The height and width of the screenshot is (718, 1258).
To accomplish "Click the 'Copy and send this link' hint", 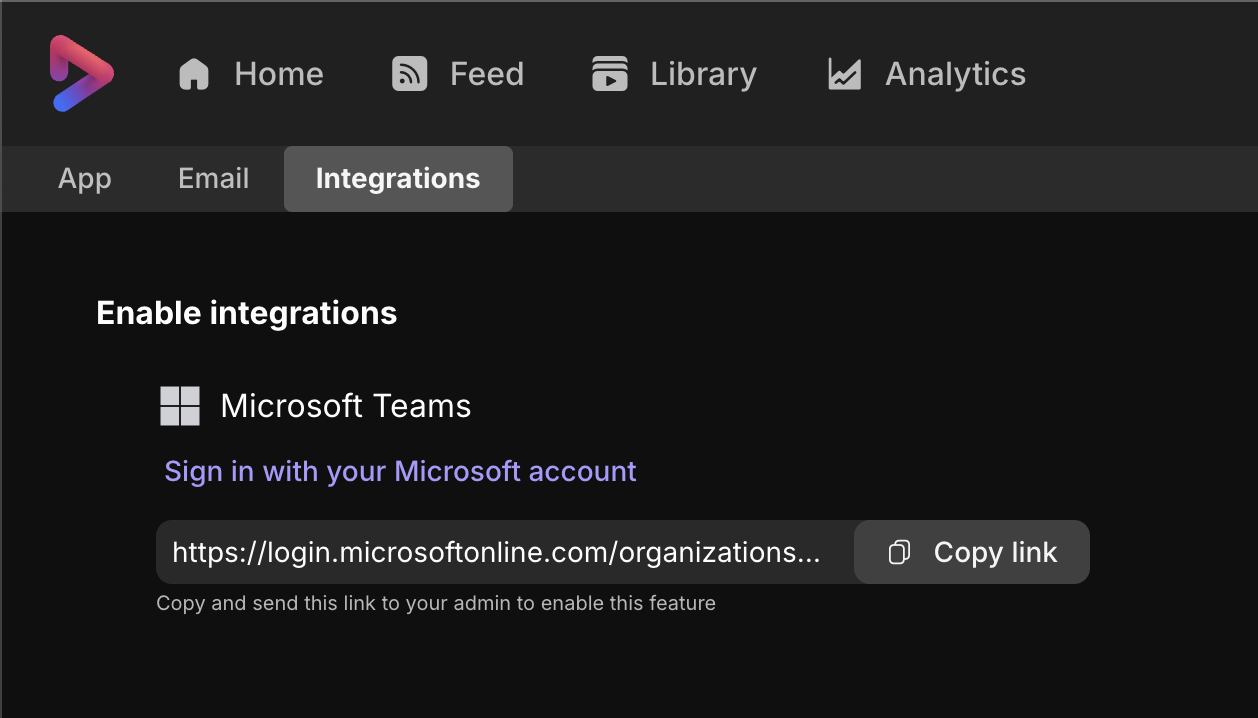I will tap(436, 603).
